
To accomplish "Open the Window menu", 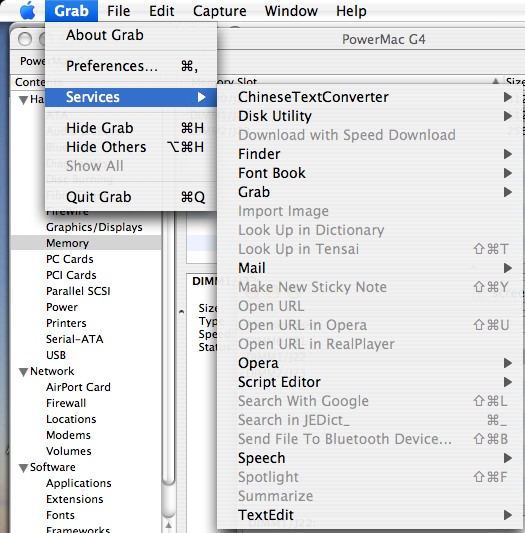I will (x=291, y=11).
